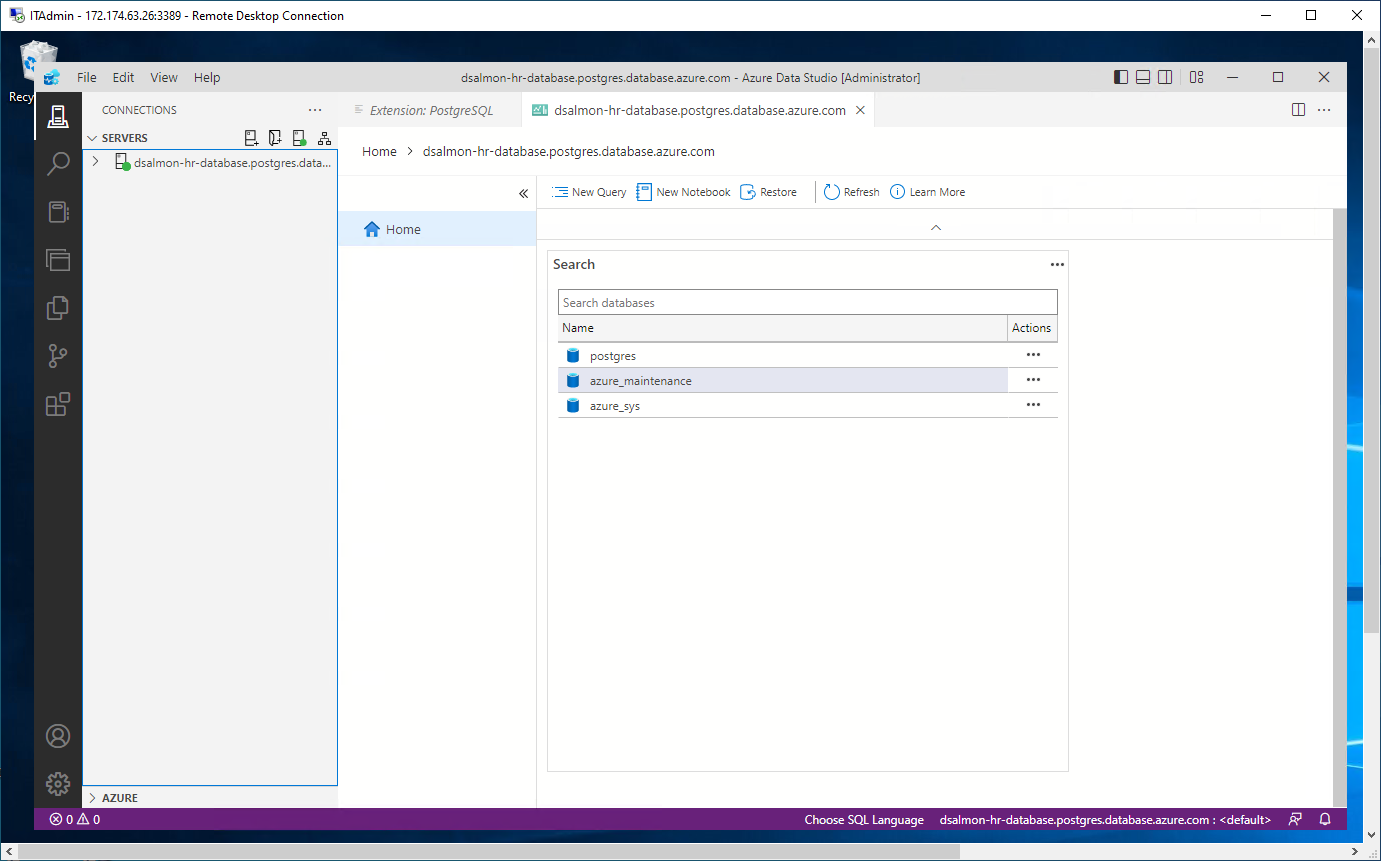Expand the dsalmon-hr-database server node
Image resolution: width=1381 pixels, height=861 pixels.
(x=96, y=162)
